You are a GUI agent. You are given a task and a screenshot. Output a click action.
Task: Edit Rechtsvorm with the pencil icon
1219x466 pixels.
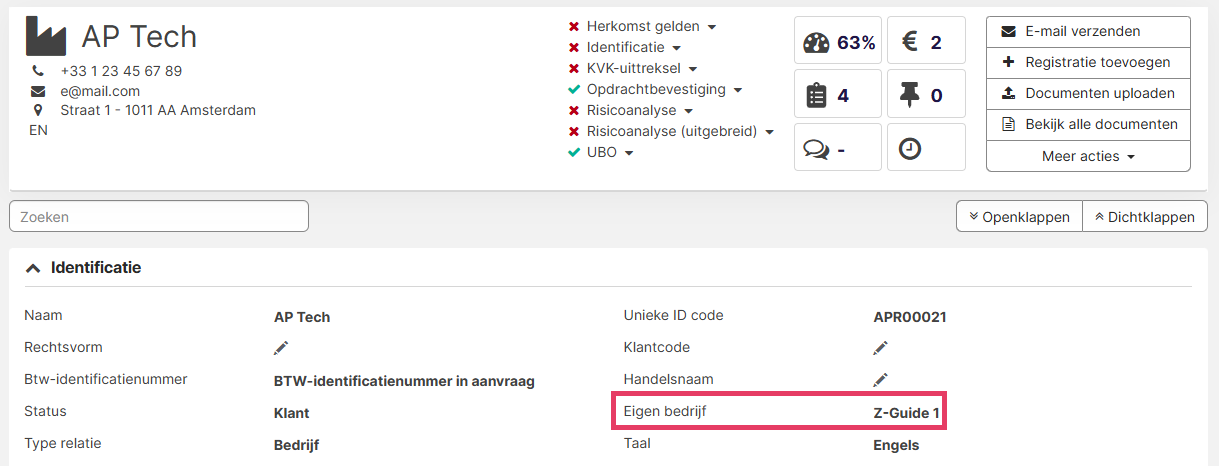(x=281, y=348)
